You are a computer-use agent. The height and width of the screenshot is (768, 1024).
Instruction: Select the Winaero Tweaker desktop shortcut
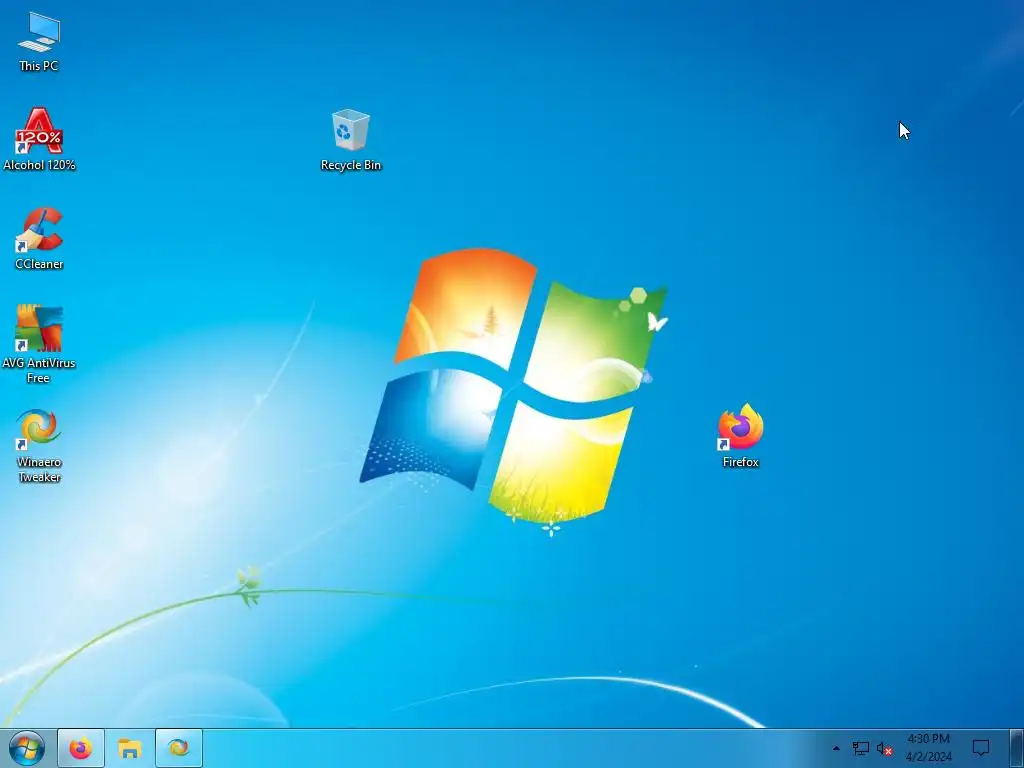coord(39,446)
